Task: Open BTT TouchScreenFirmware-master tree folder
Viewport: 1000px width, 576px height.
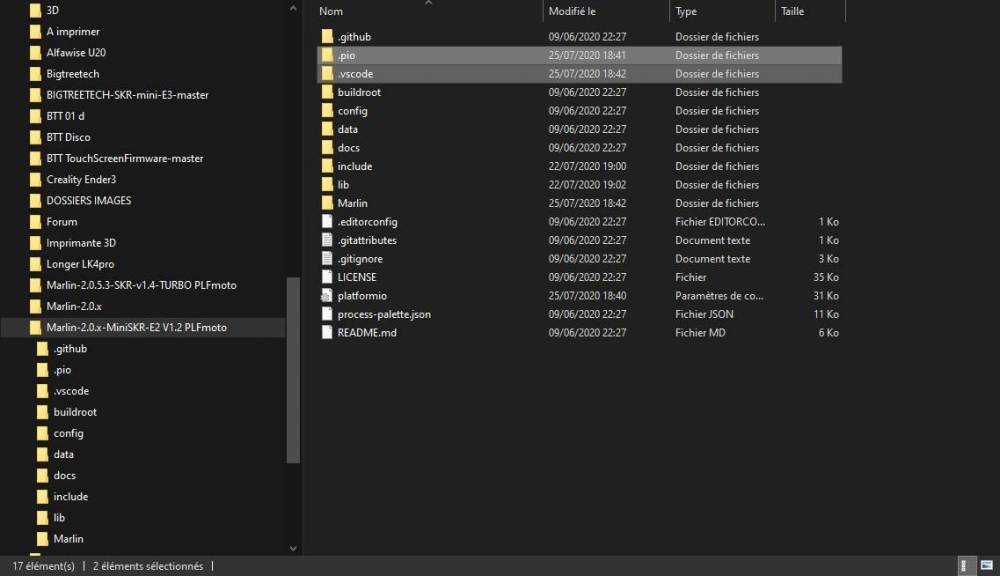Action: tap(125, 158)
